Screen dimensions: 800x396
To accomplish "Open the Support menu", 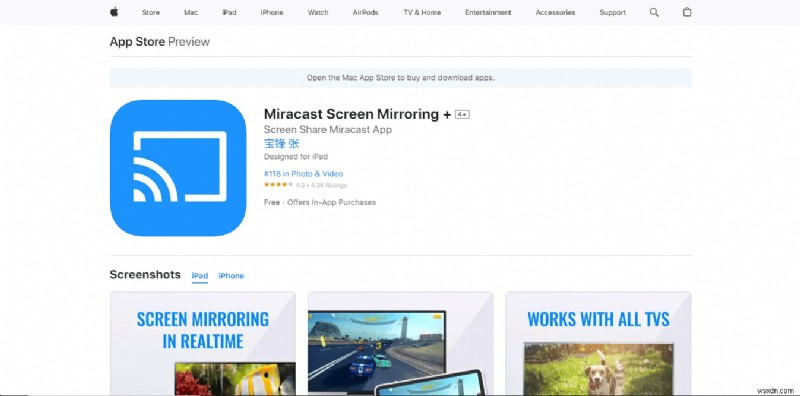I will [x=612, y=12].
